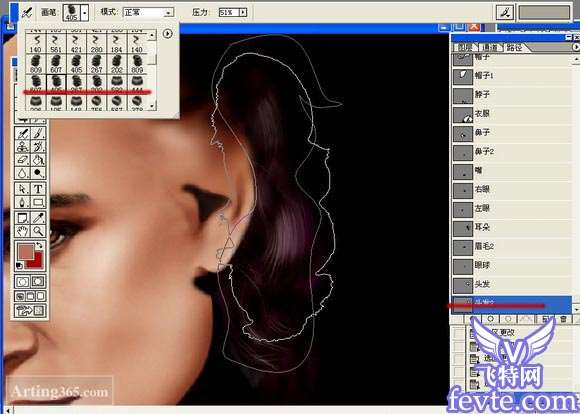Click Paths panel scrollbar up arrow
Screen dimensions: 580x414
[x=576, y=59]
